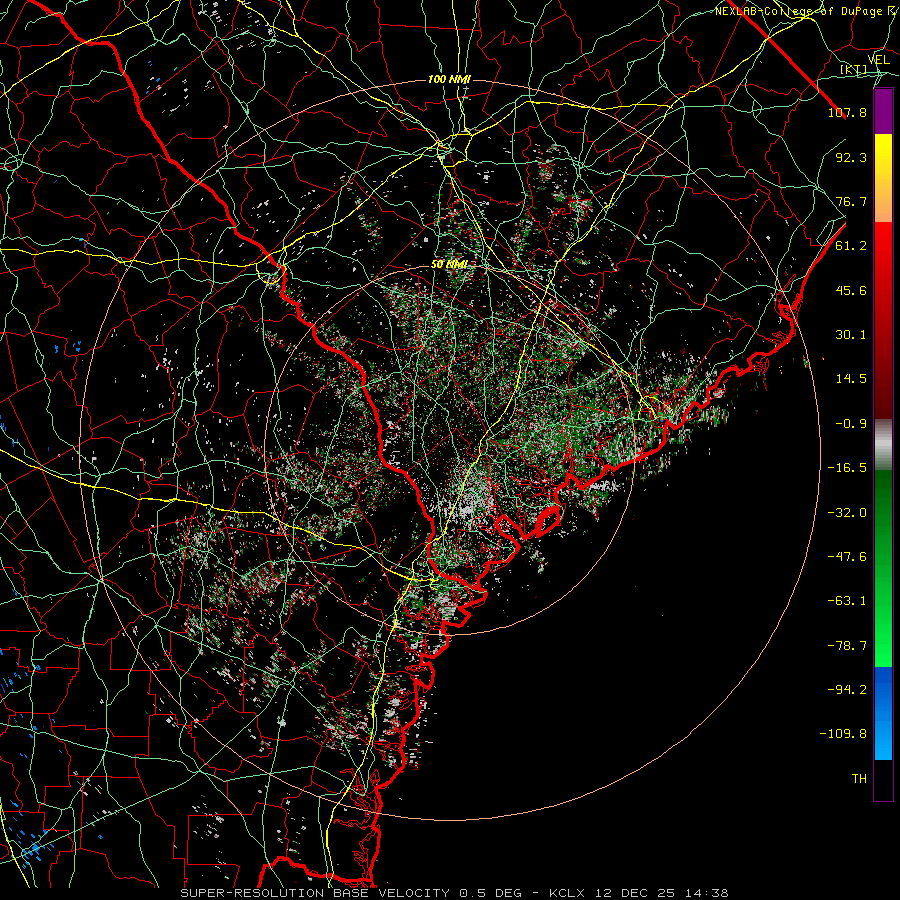Click the 45.6 legend value
900x900 pixels.
[x=851, y=290]
